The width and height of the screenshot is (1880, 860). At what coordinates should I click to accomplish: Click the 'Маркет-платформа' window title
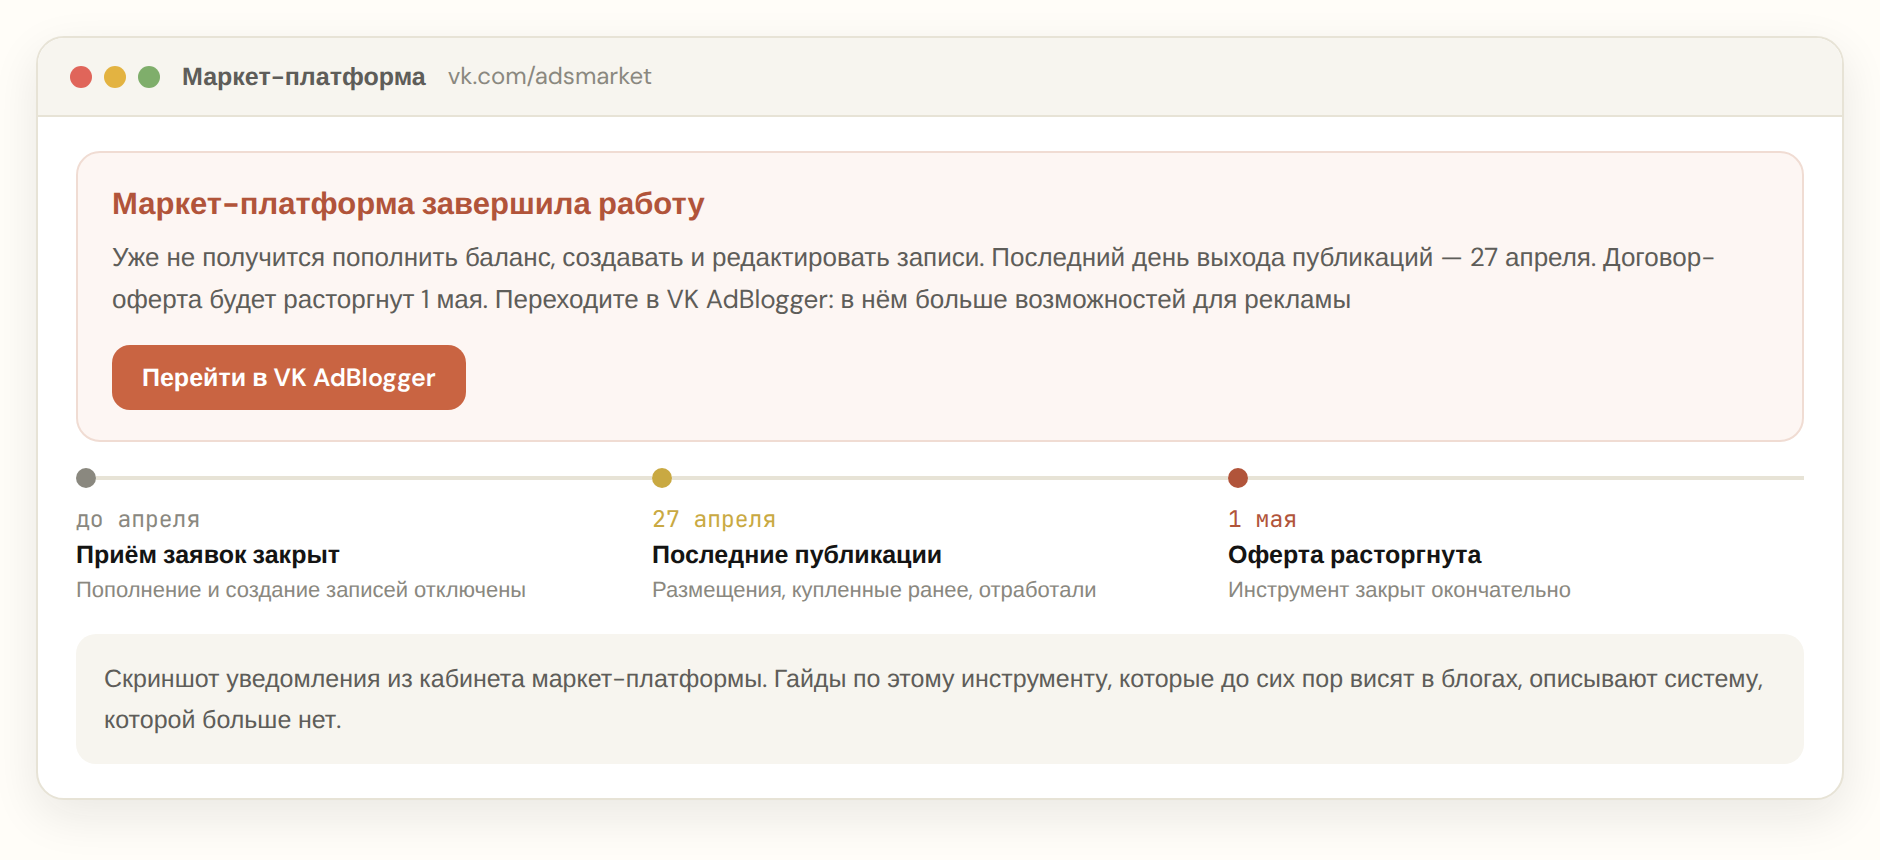pos(304,76)
